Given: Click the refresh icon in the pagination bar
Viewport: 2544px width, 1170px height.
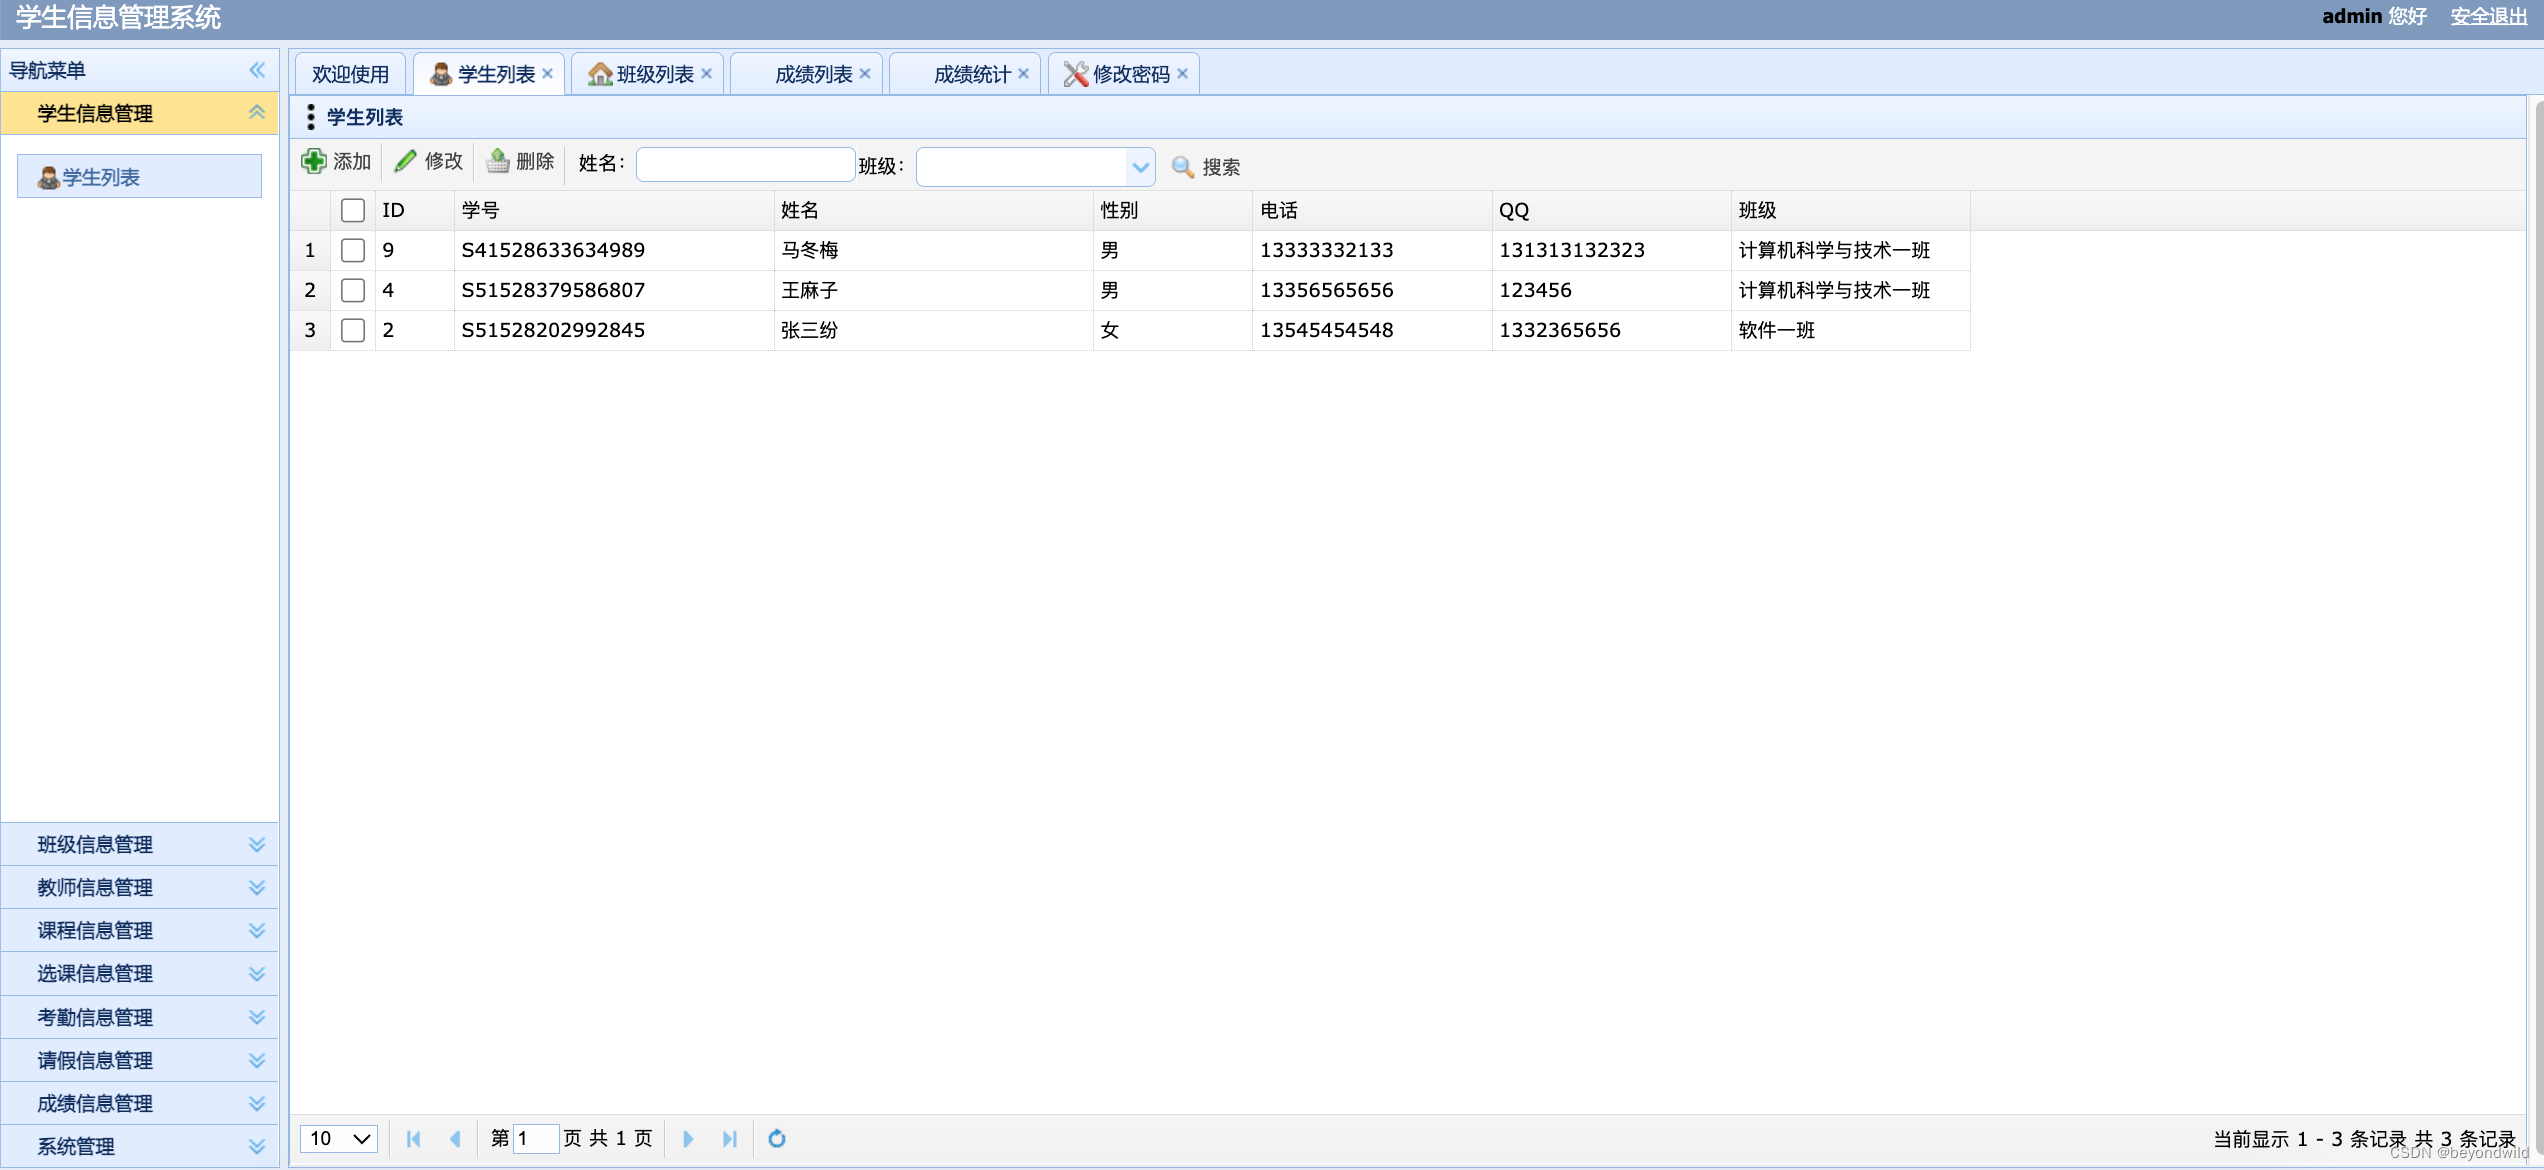Looking at the screenshot, I should pyautogui.click(x=777, y=1139).
